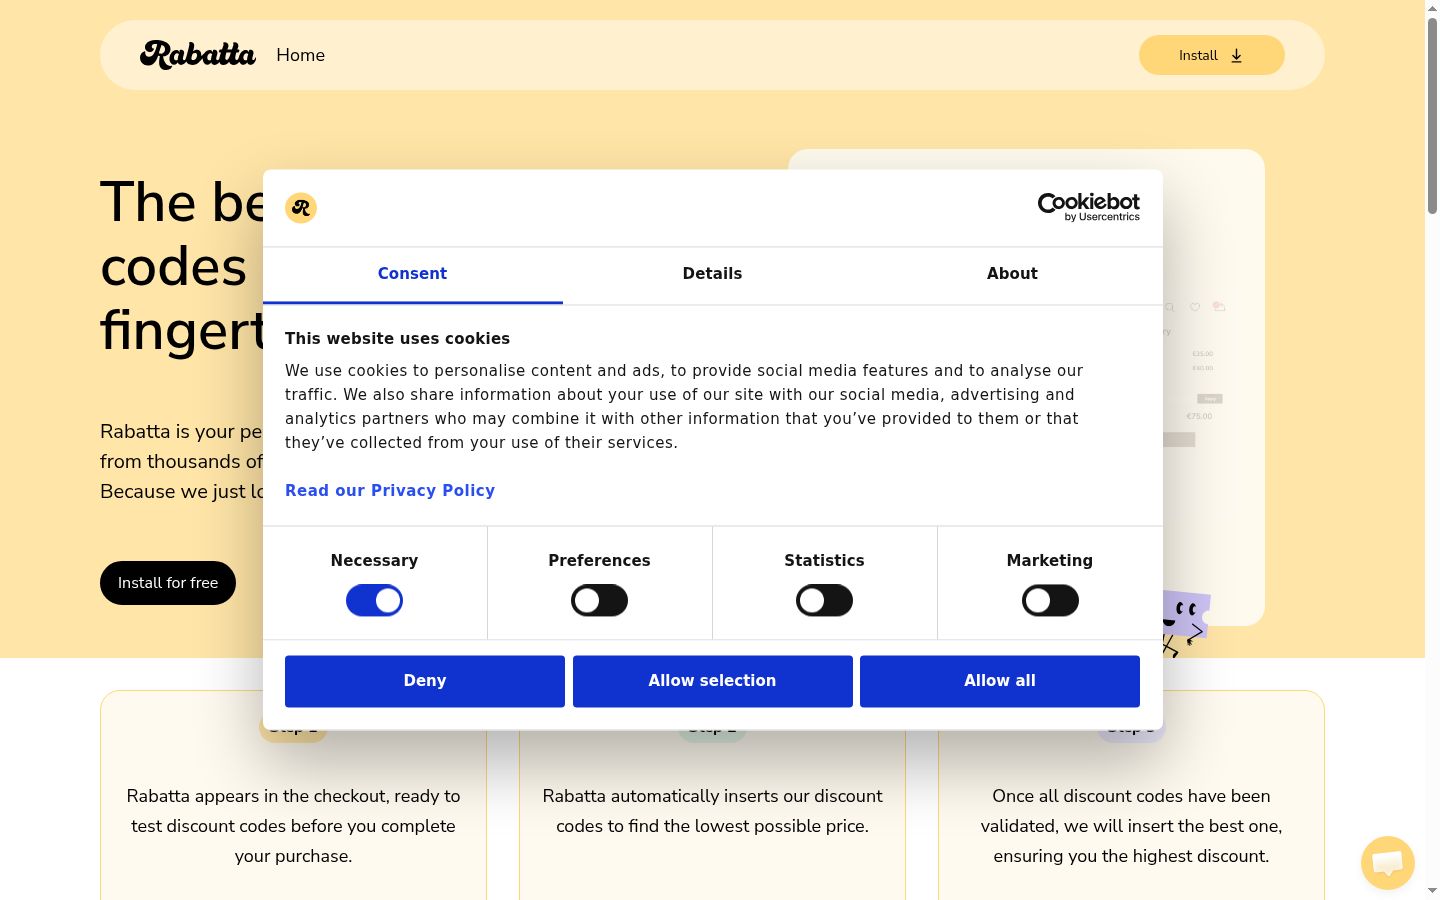This screenshot has width=1440, height=900.
Task: Open the Cookiebot by Usercentrics logo link
Action: (x=1088, y=207)
